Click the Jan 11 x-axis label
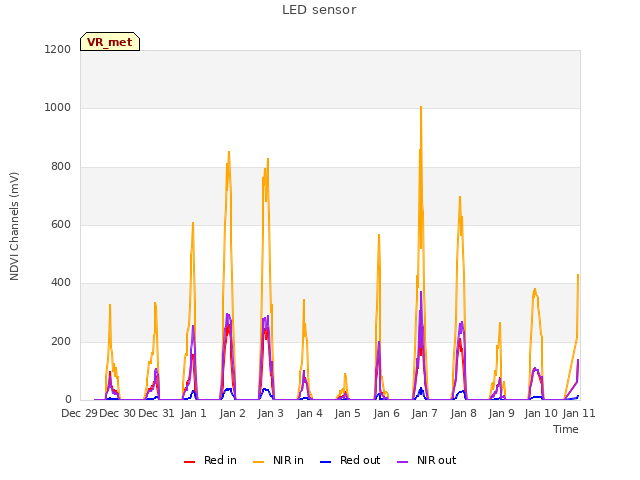Image resolution: width=640 pixels, height=480 pixels. coord(579,413)
